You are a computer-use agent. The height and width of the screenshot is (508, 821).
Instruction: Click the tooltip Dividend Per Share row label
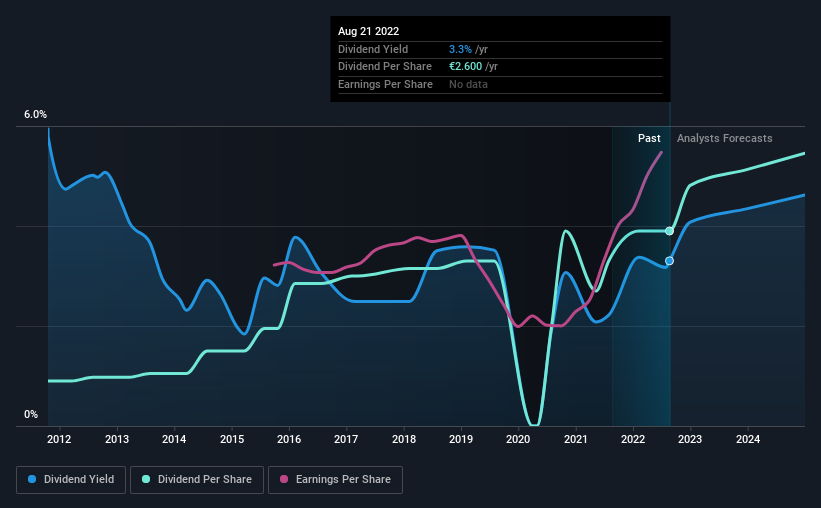click(x=385, y=67)
